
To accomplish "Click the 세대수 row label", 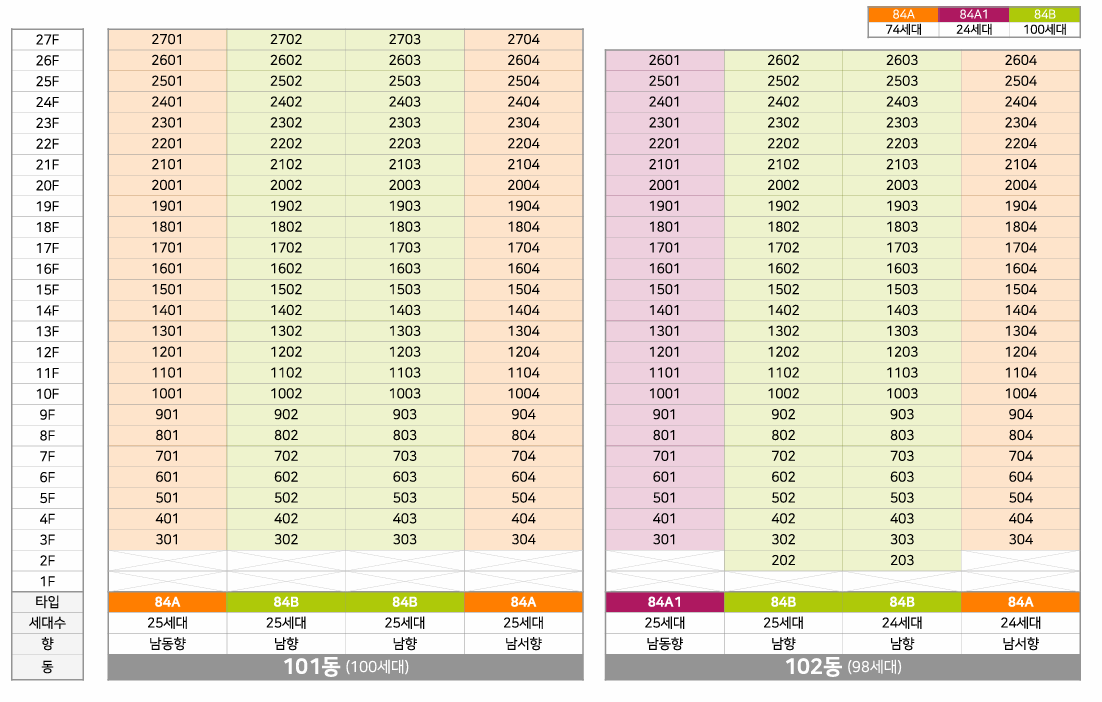I will [x=48, y=623].
